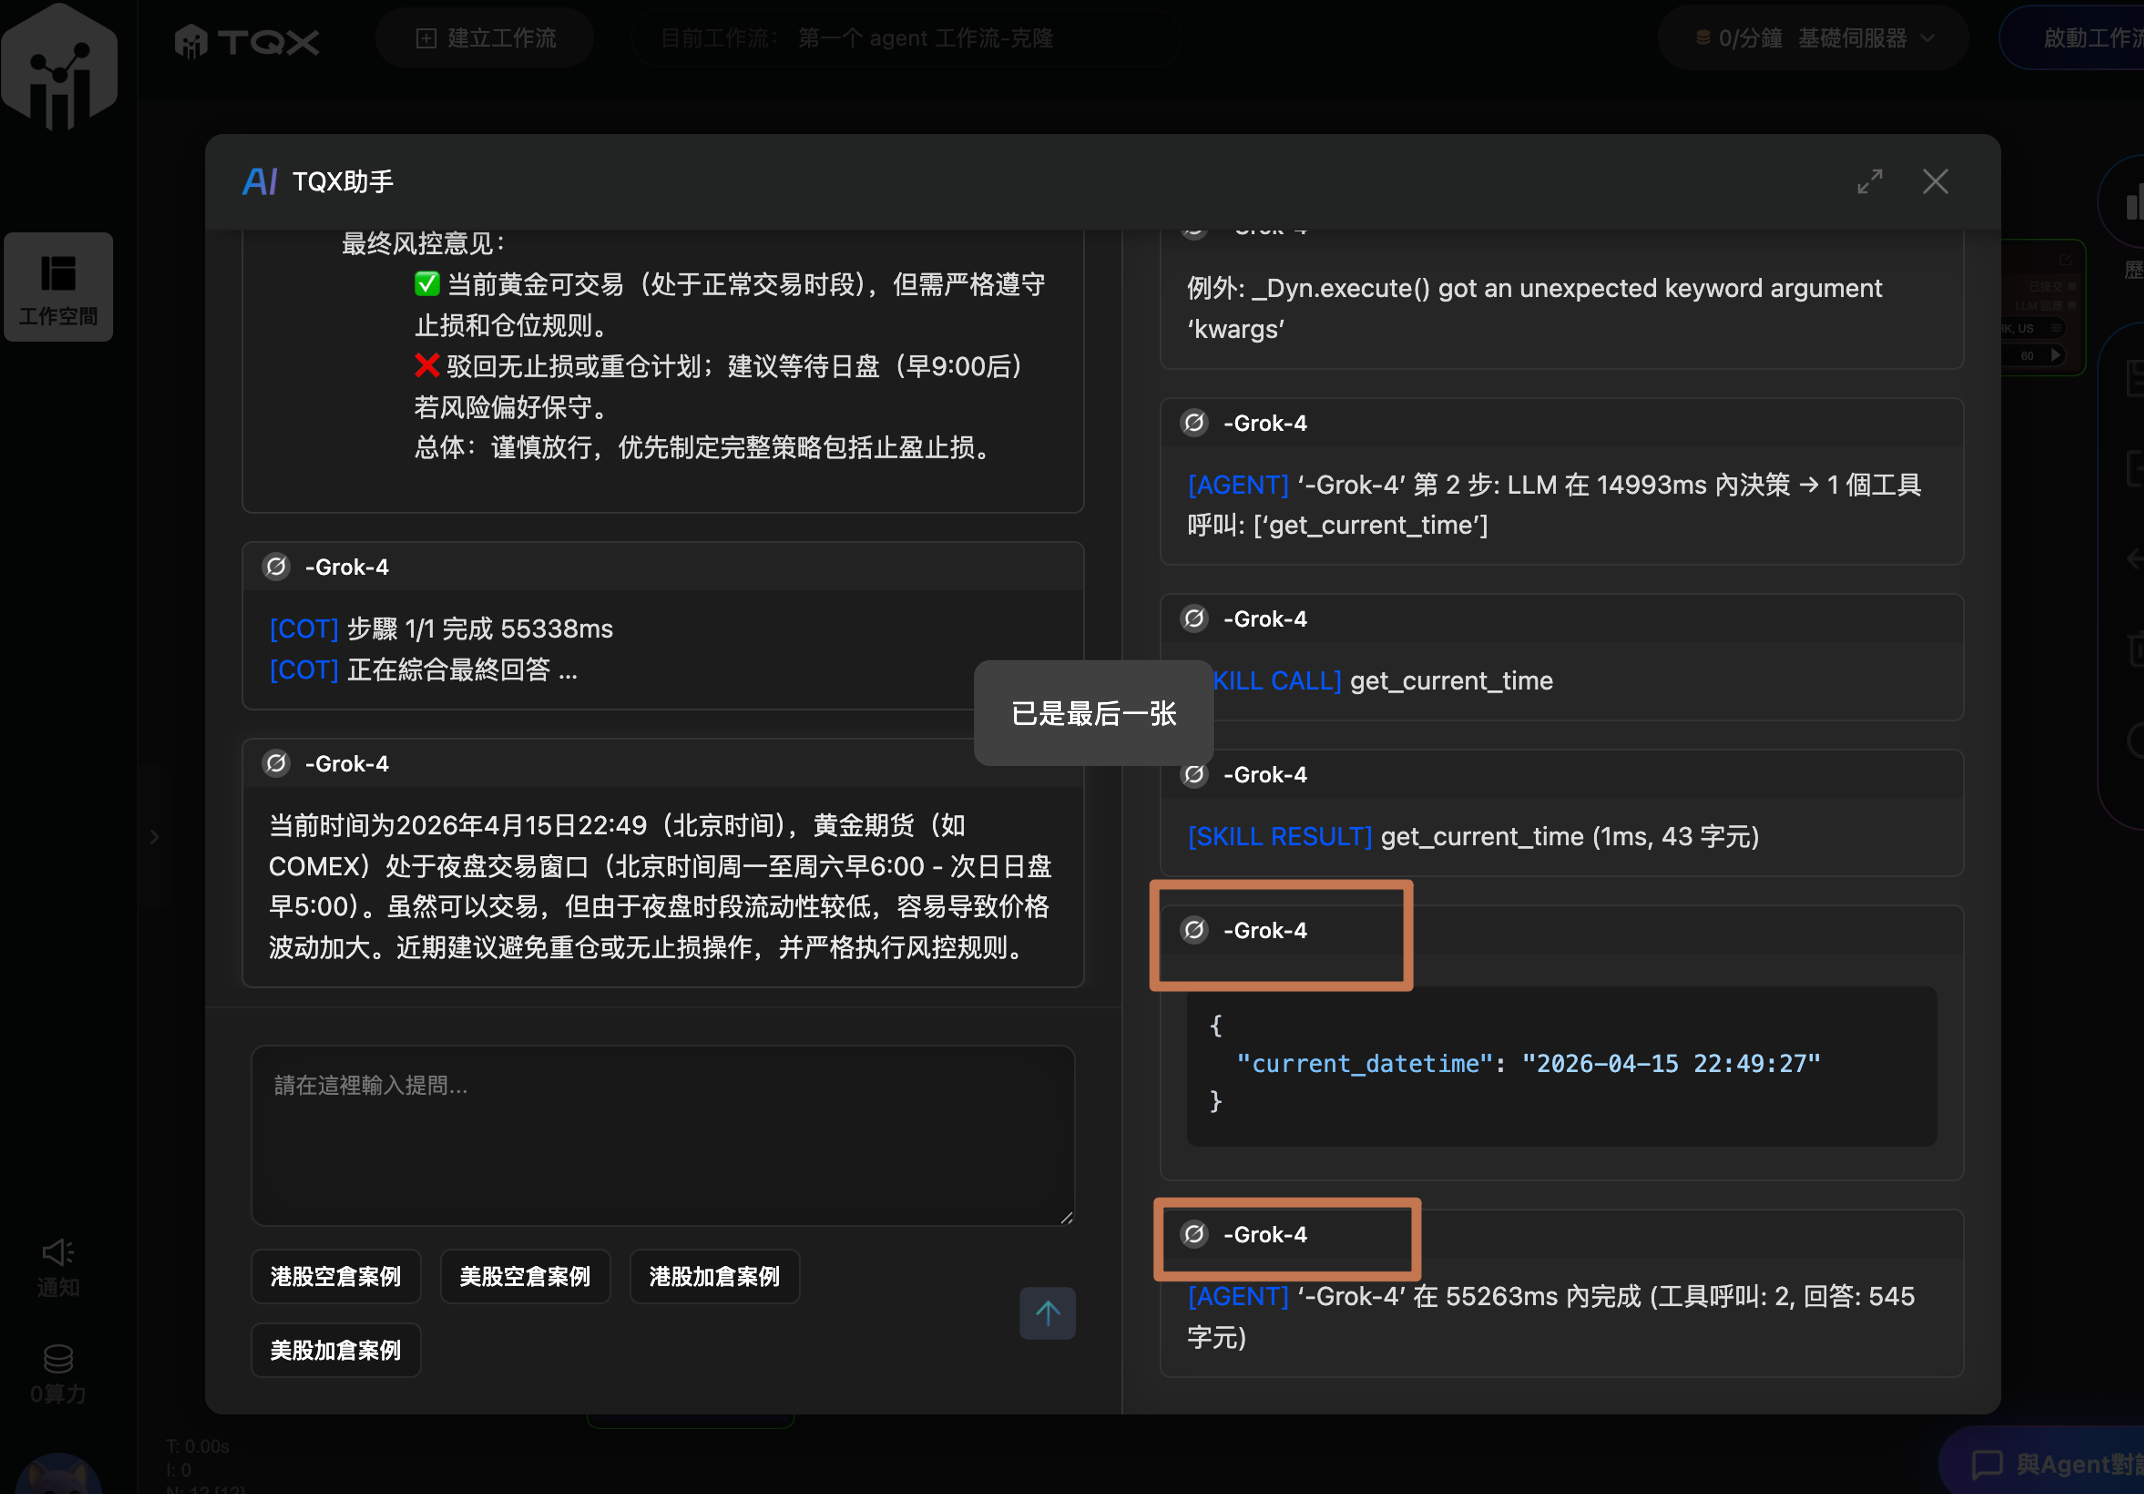Screen dimensions: 2144x1494
Task: Focus the question input text area
Action: pyautogui.click(x=662, y=1134)
